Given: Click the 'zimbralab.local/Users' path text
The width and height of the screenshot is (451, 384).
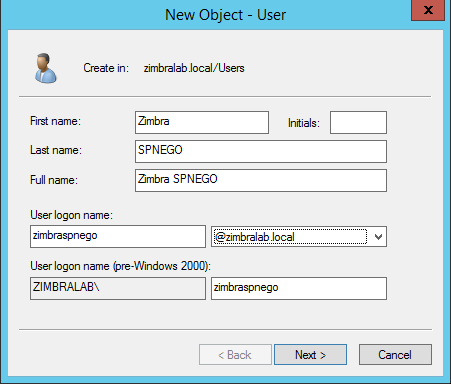Looking at the screenshot, I should click(194, 68).
